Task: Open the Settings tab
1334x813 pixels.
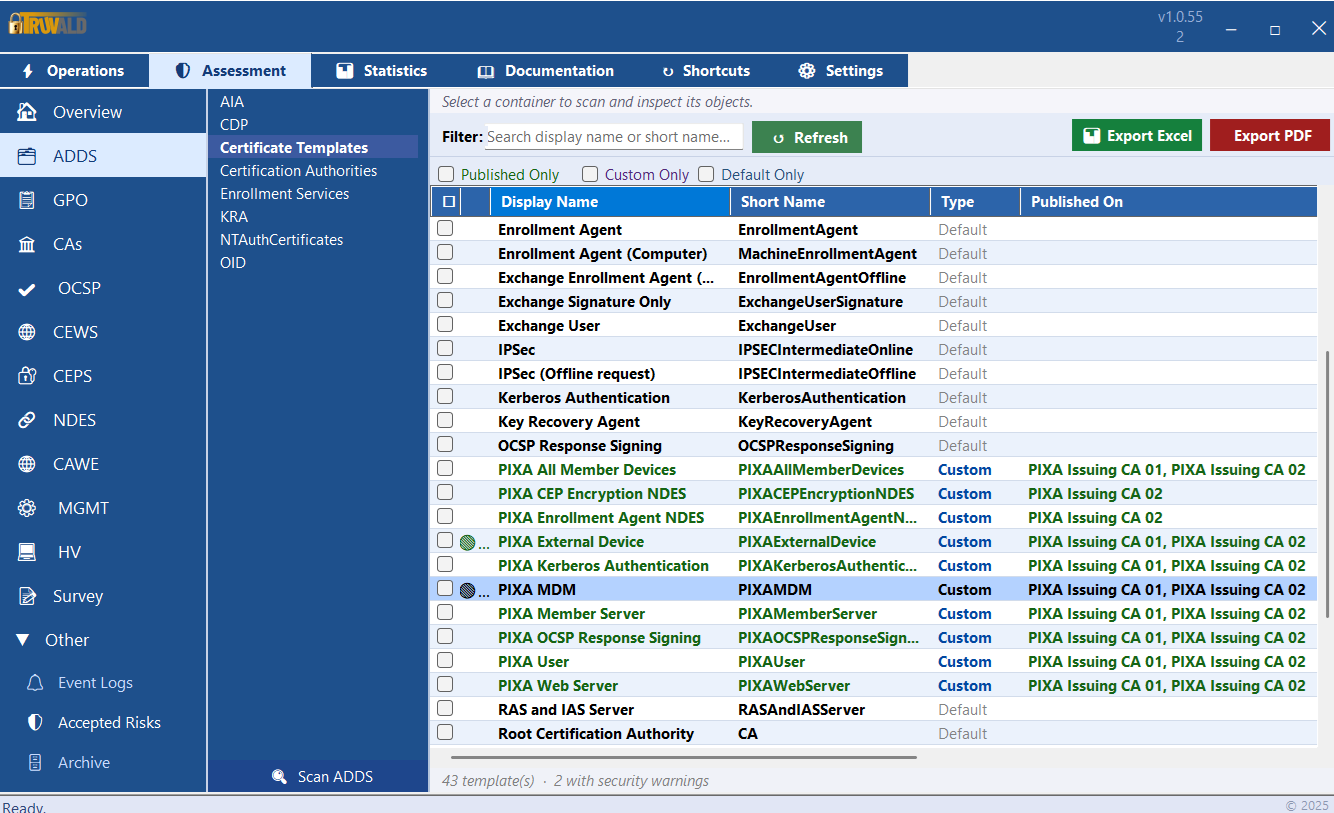Action: click(x=843, y=71)
